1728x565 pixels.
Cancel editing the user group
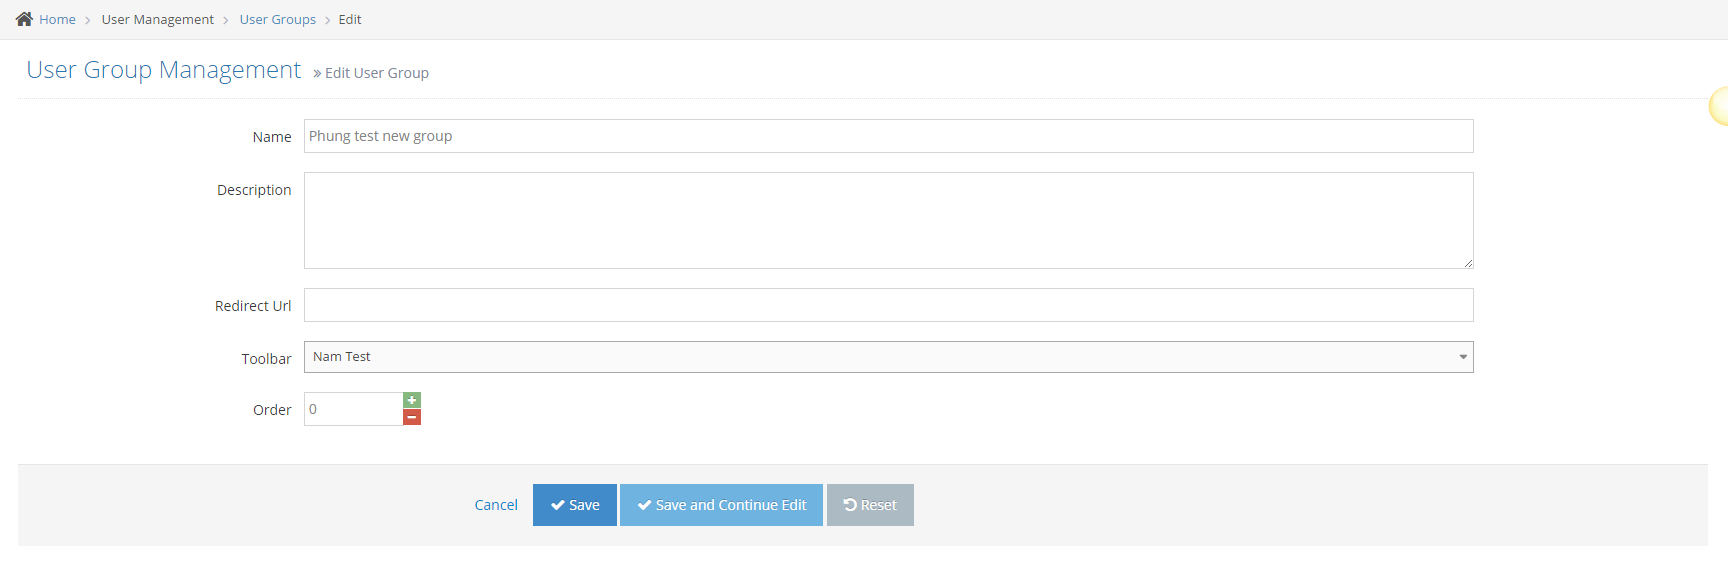(496, 505)
